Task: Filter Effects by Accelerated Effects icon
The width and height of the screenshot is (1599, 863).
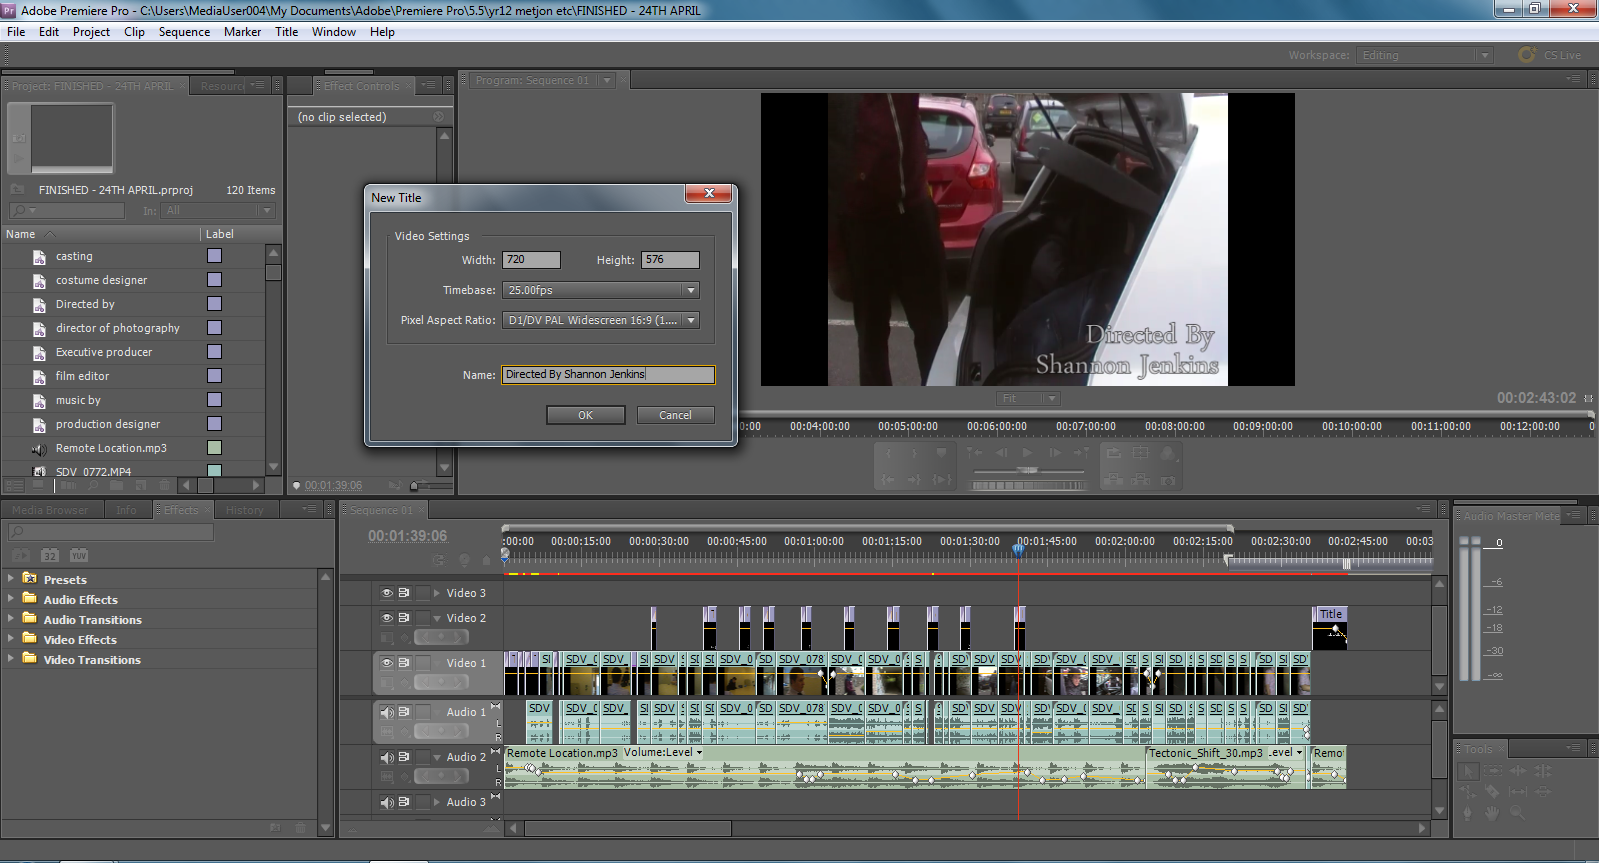Action: [21, 555]
